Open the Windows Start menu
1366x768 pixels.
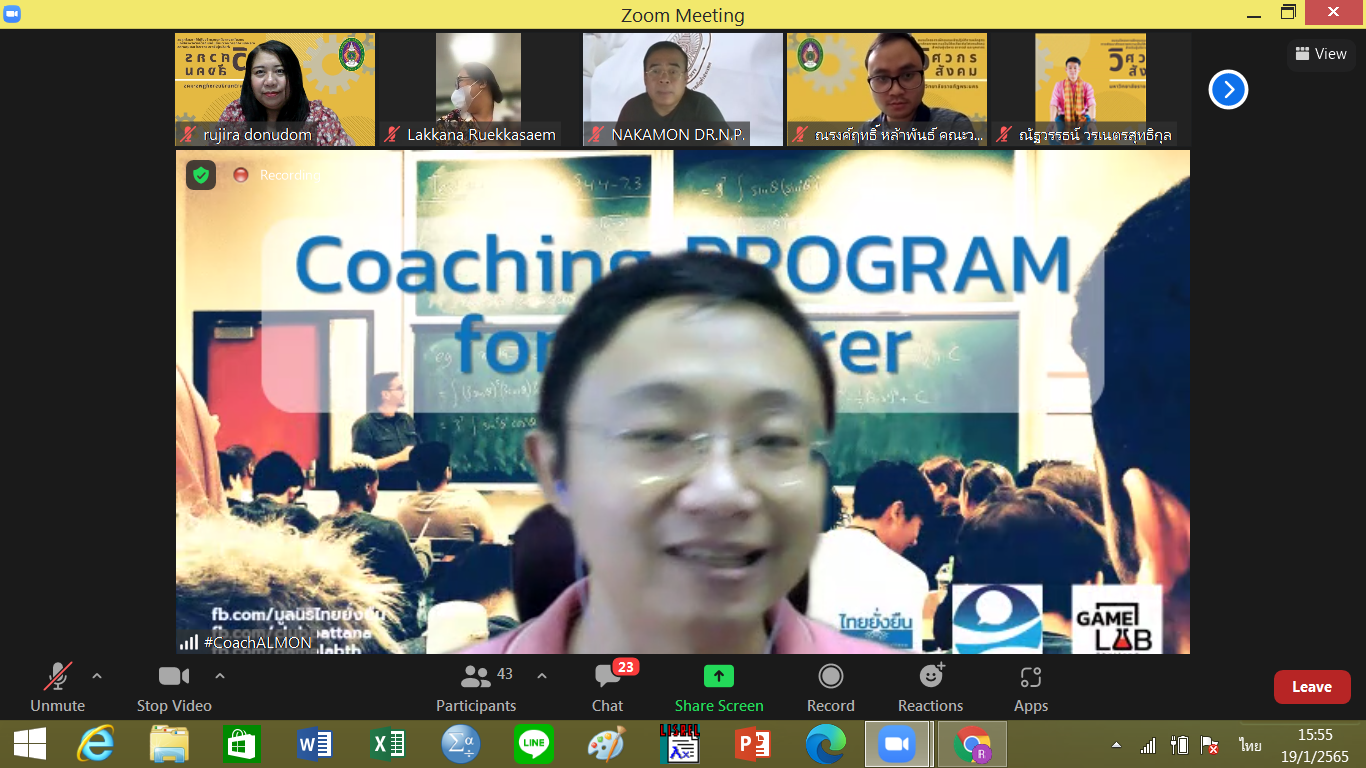pos(30,744)
